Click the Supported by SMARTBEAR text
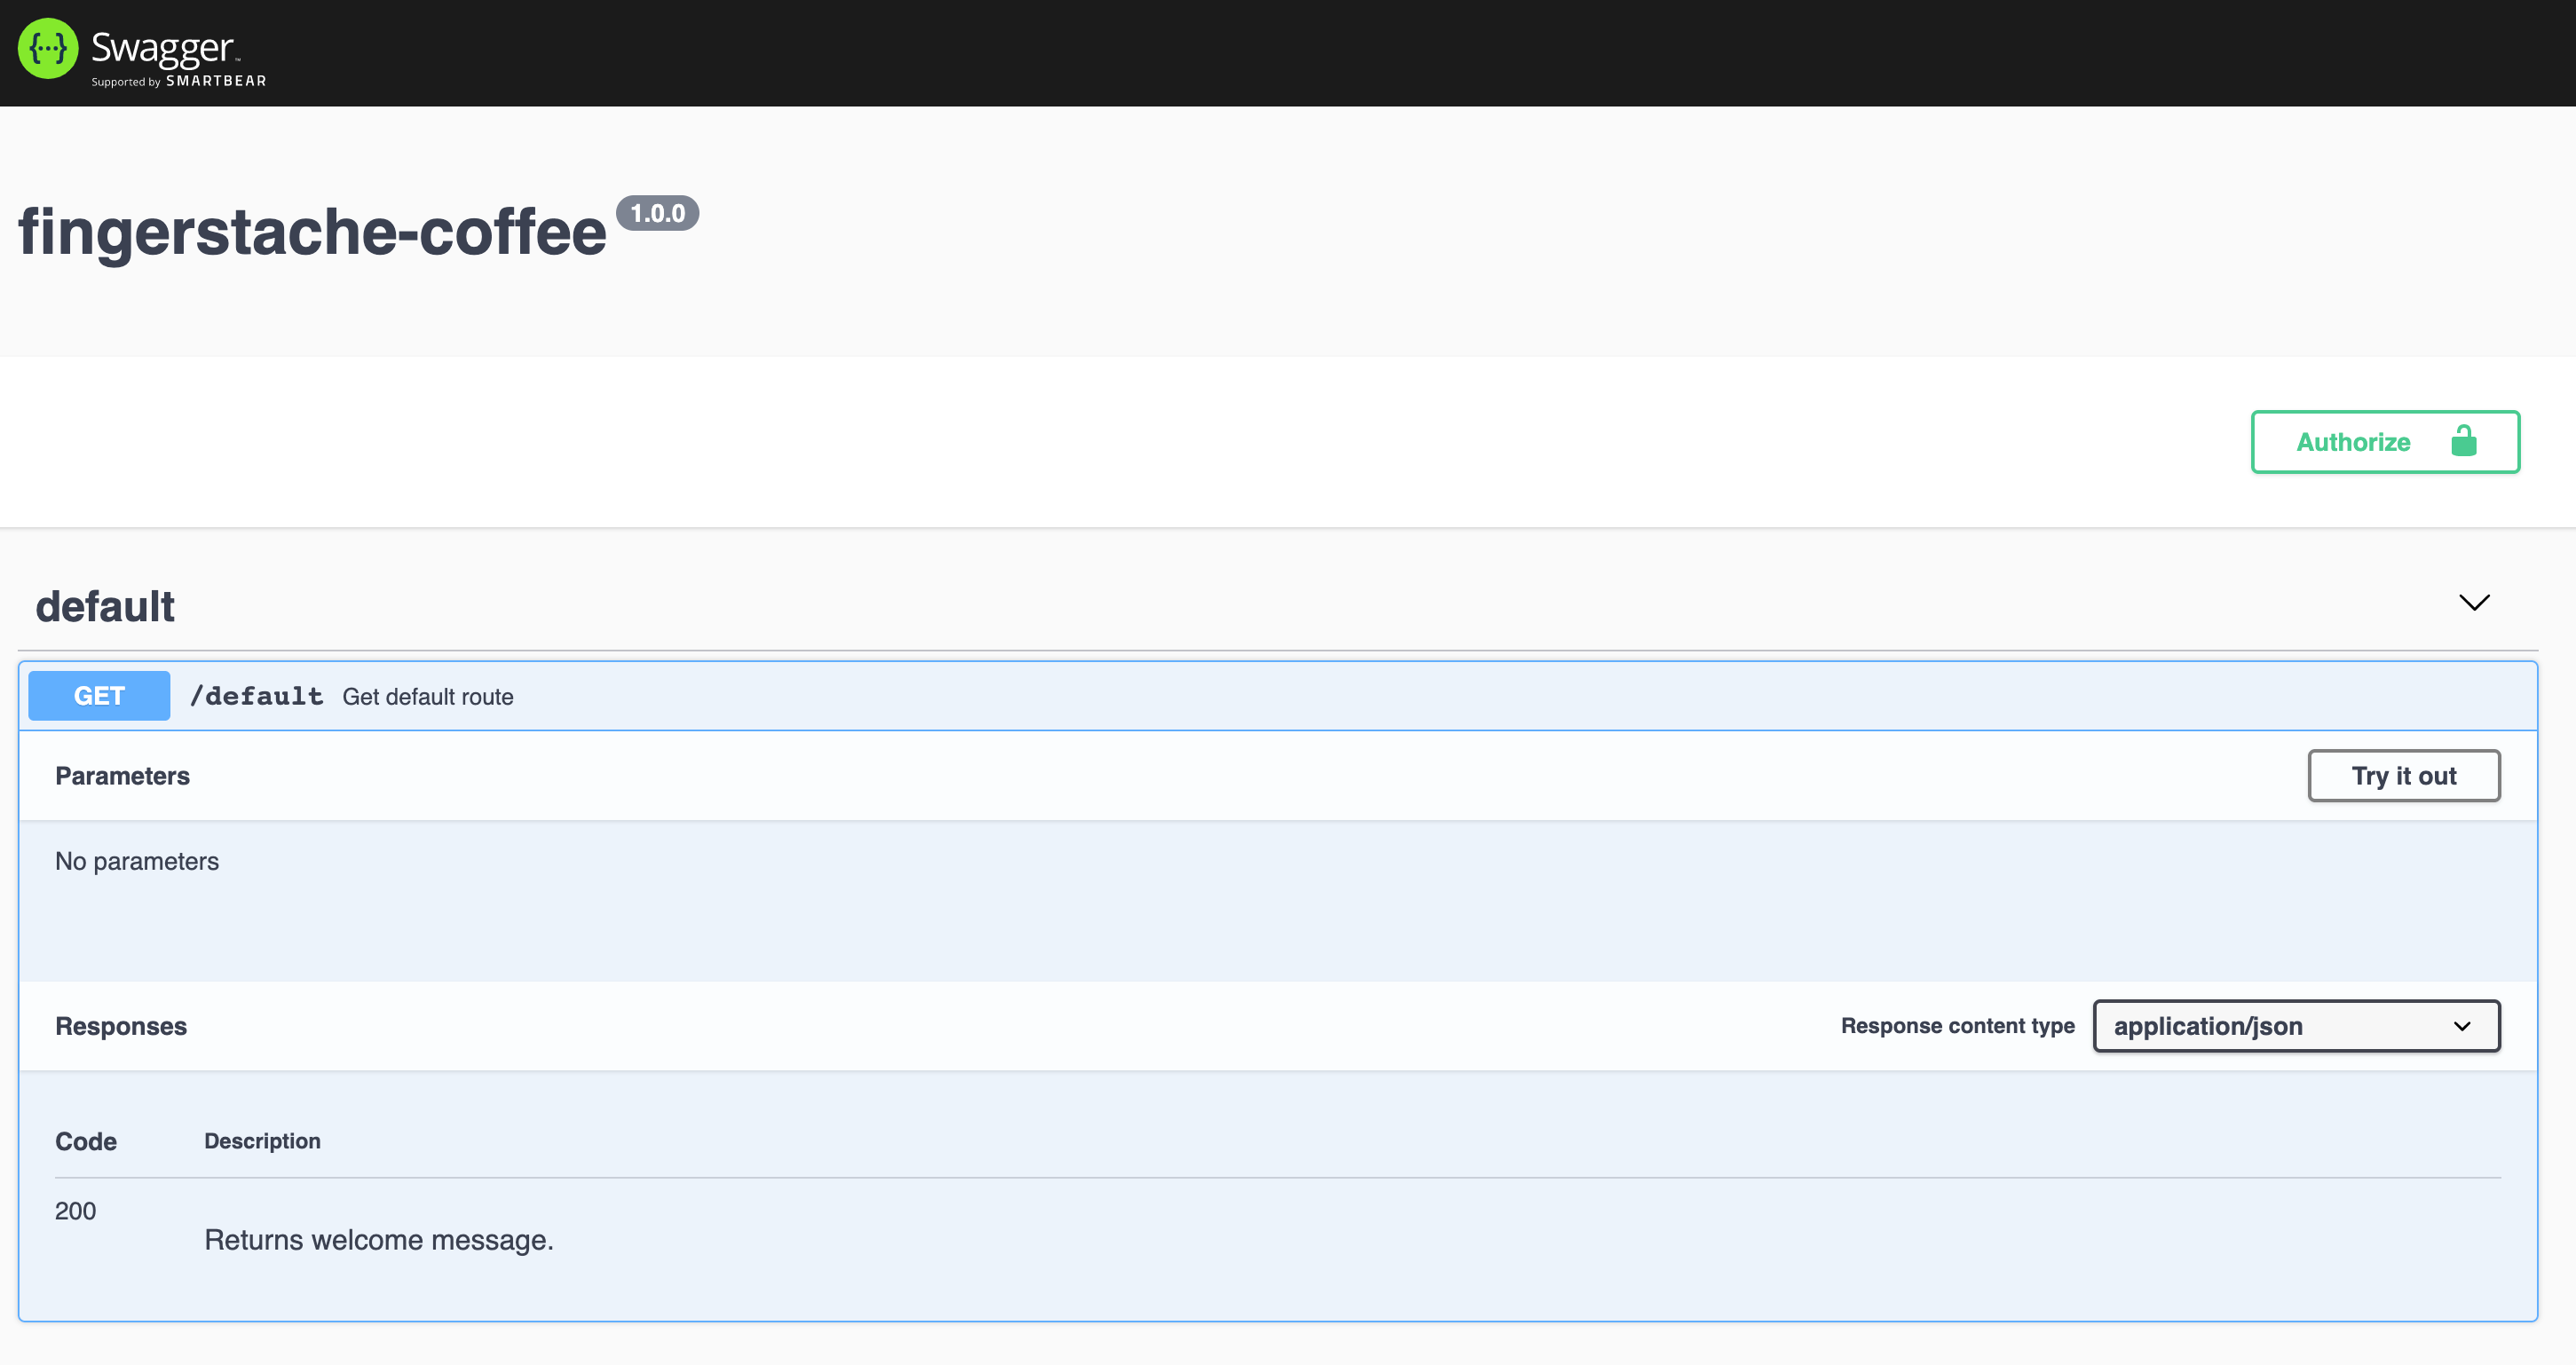Screen dimensions: 2576x1365 point(179,81)
